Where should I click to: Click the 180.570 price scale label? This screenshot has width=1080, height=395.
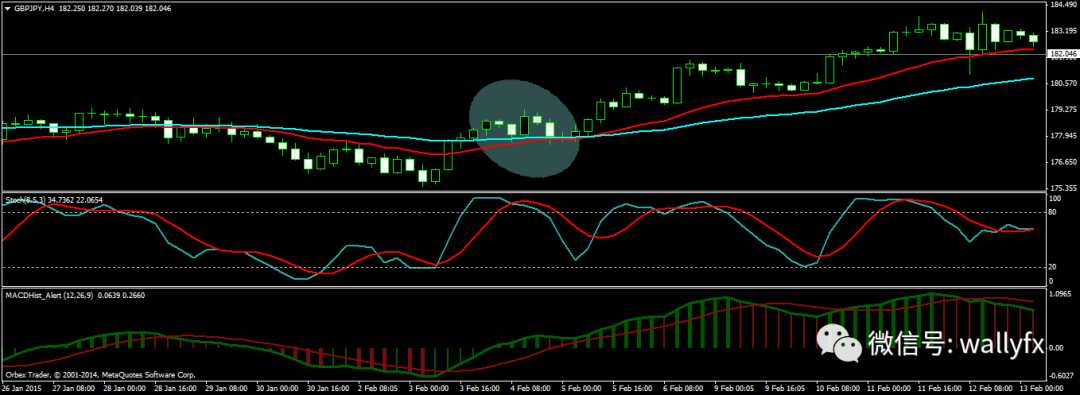1062,83
